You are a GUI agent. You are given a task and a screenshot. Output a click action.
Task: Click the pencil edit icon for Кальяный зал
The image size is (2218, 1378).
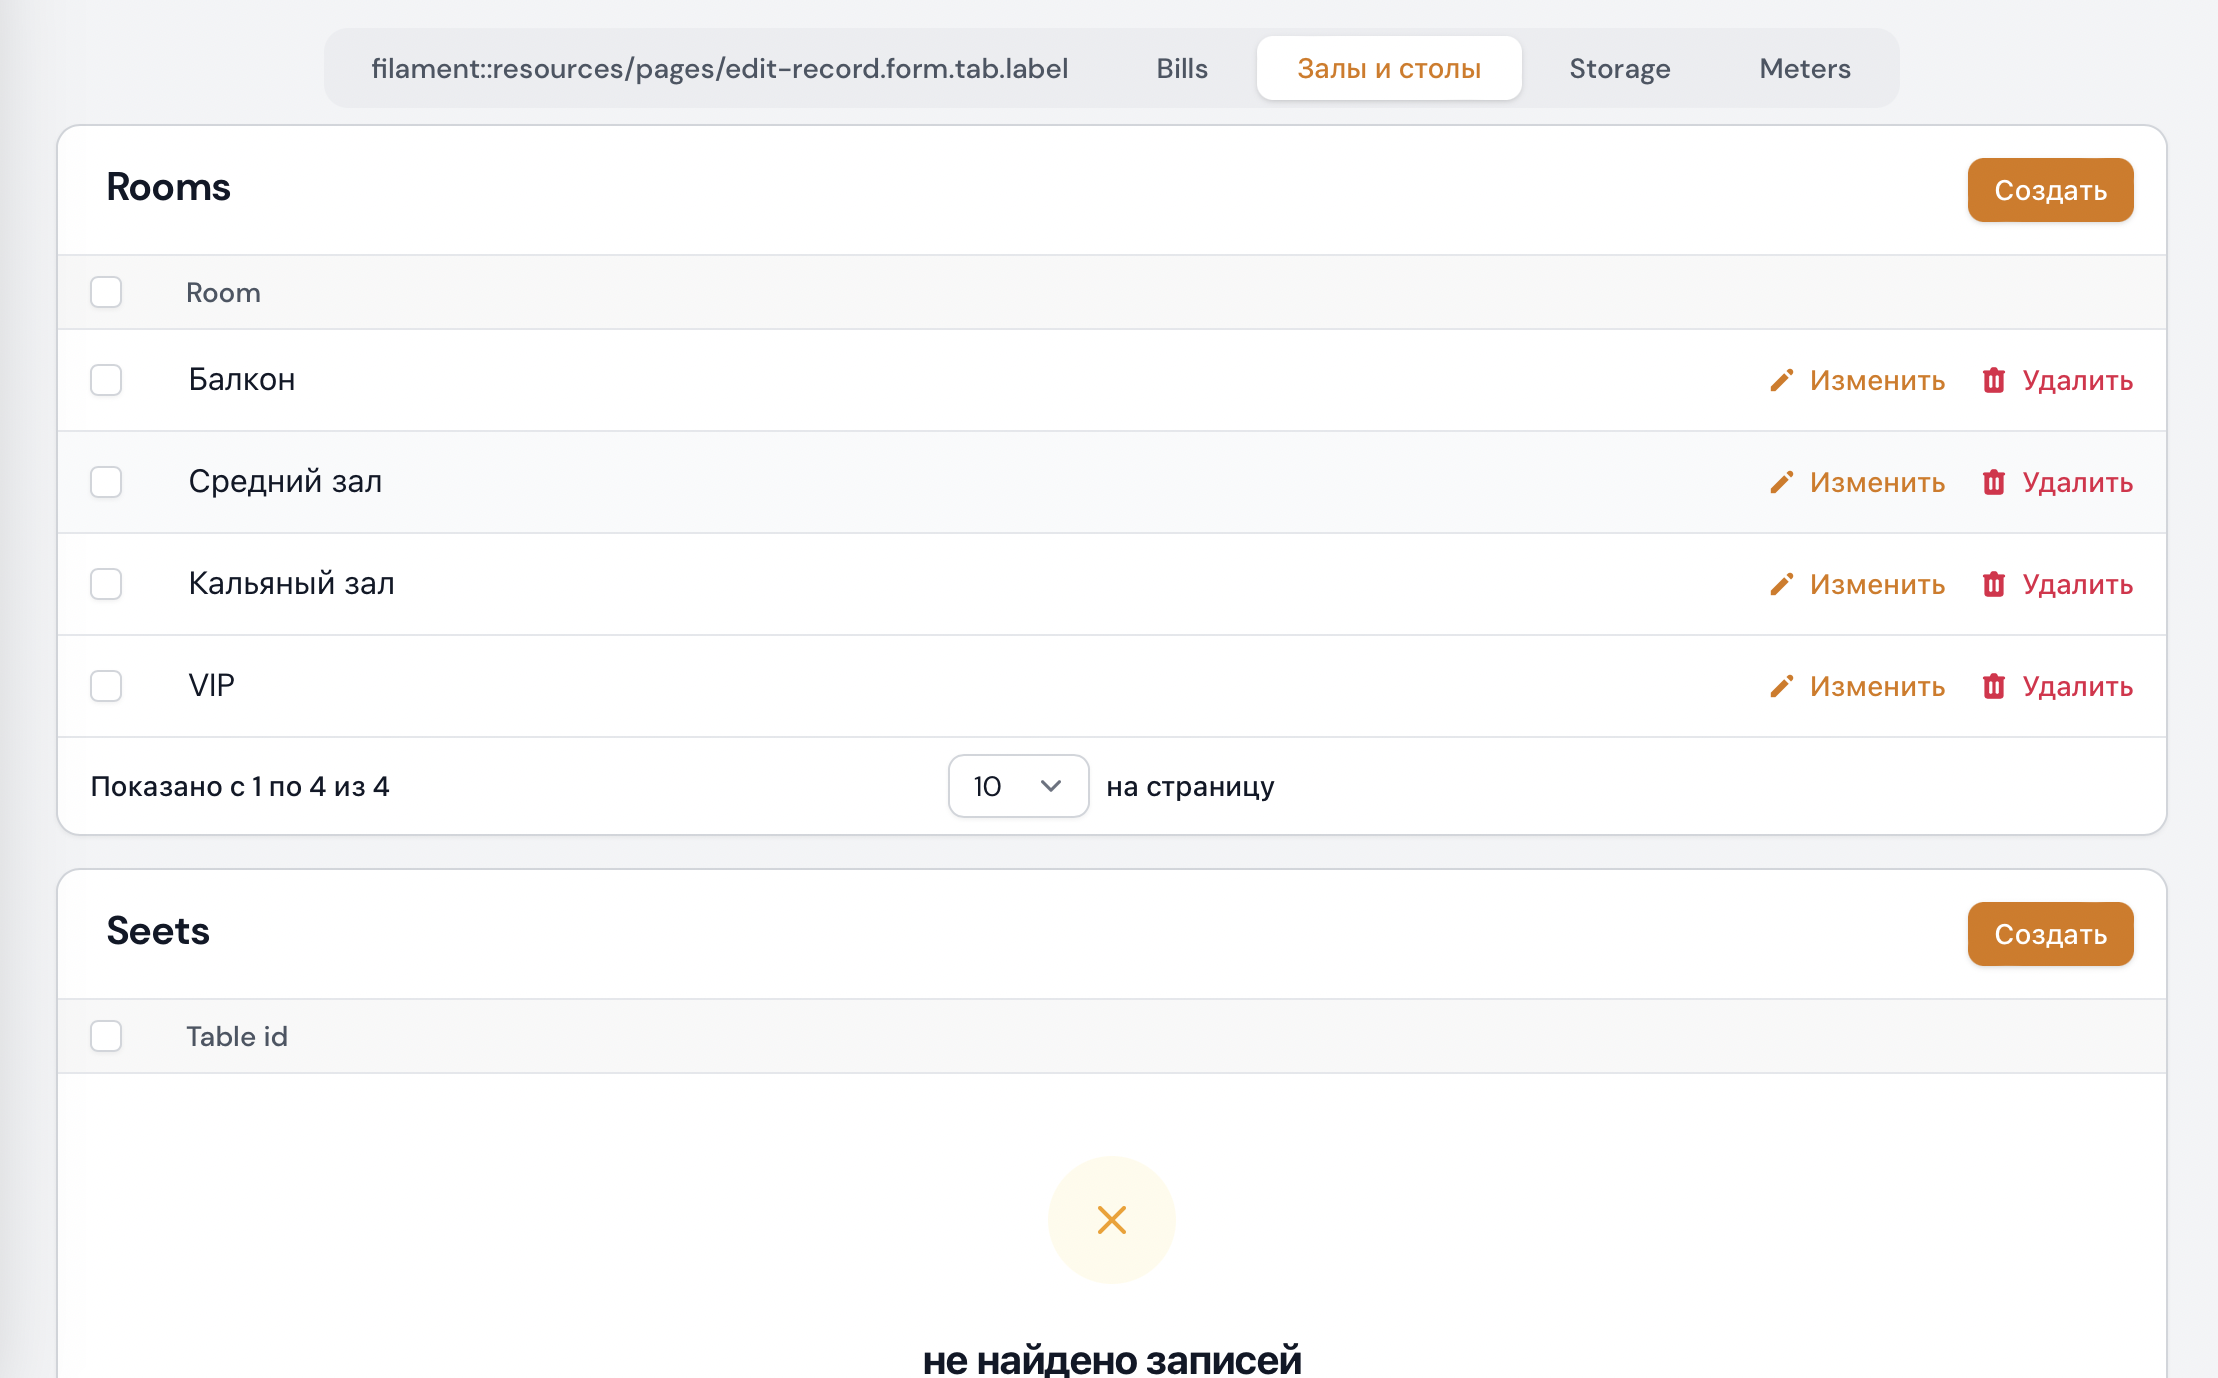pyautogui.click(x=1781, y=584)
